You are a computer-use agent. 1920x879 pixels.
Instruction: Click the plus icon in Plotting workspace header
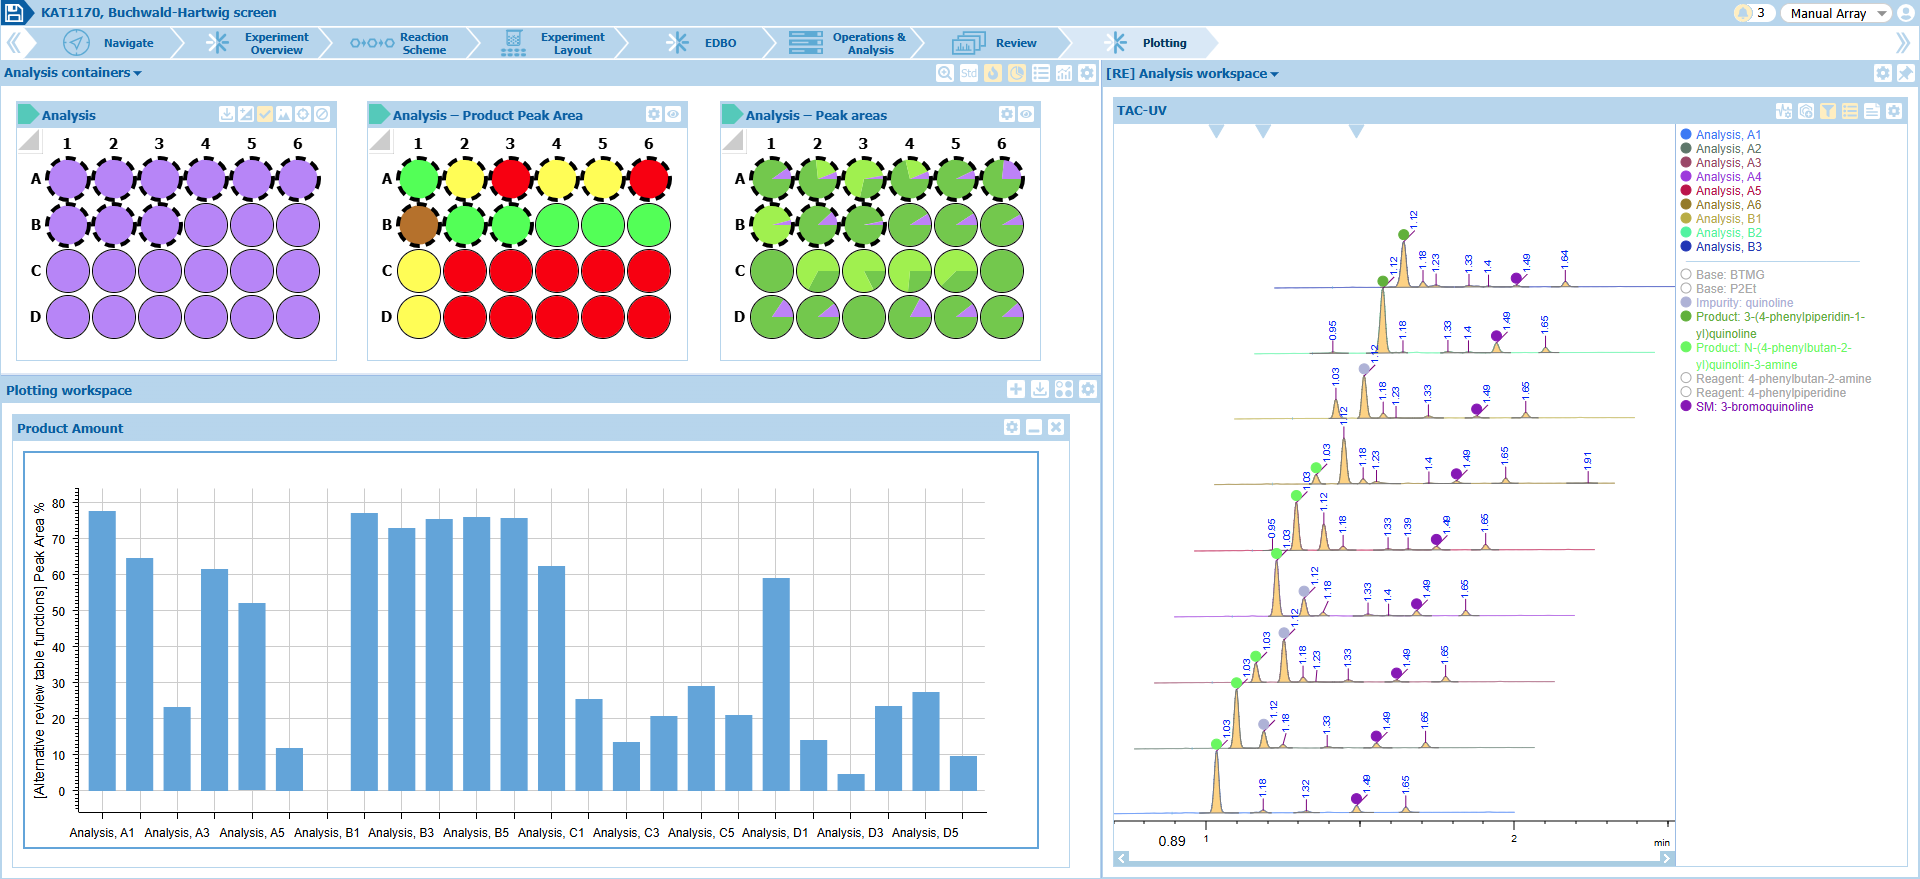[x=1016, y=389]
